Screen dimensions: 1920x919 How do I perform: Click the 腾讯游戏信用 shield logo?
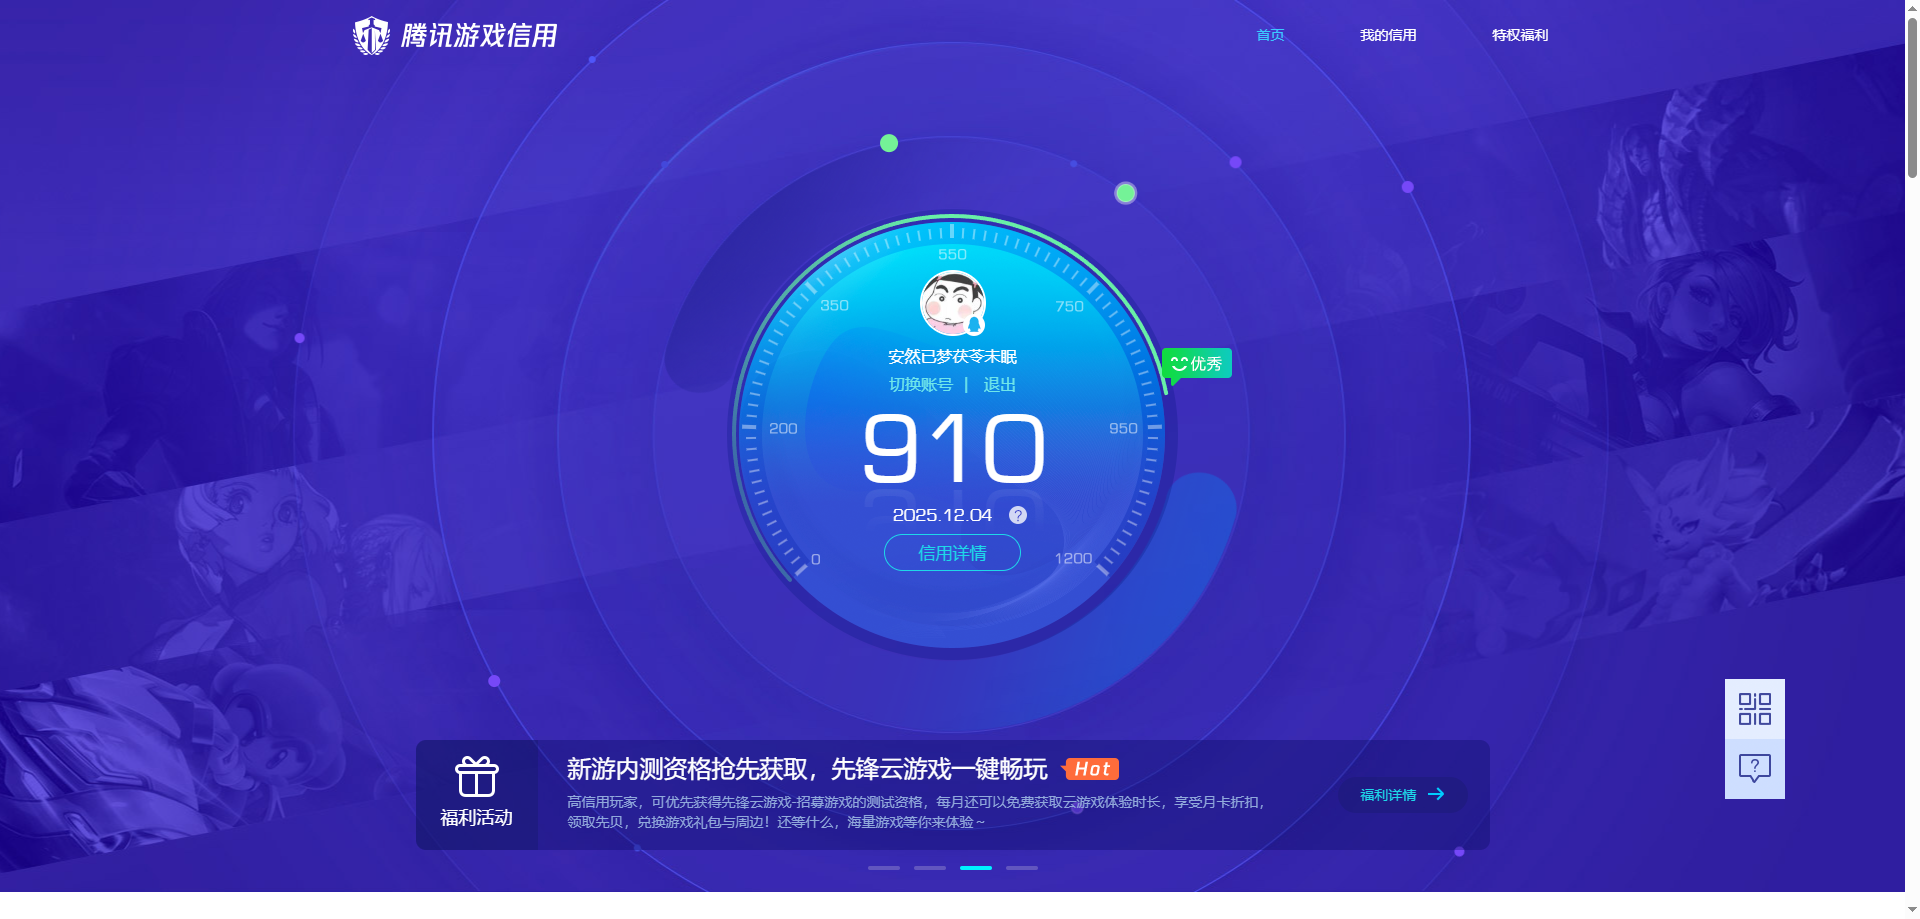click(x=371, y=35)
